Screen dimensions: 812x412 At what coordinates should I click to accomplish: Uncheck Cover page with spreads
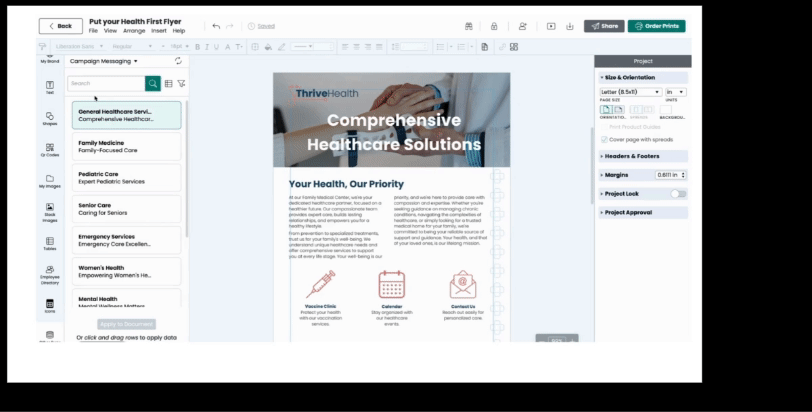coord(603,139)
